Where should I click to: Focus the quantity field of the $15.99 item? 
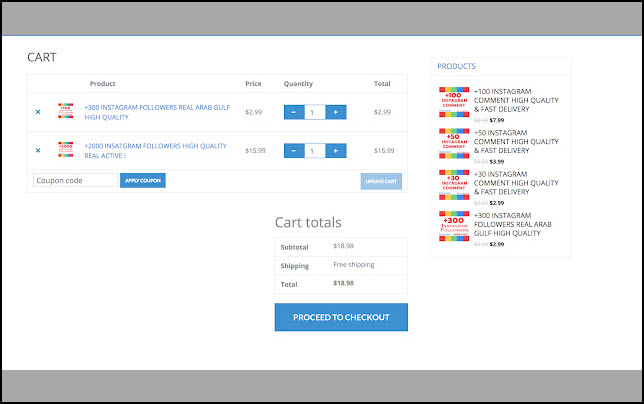pyautogui.click(x=315, y=151)
